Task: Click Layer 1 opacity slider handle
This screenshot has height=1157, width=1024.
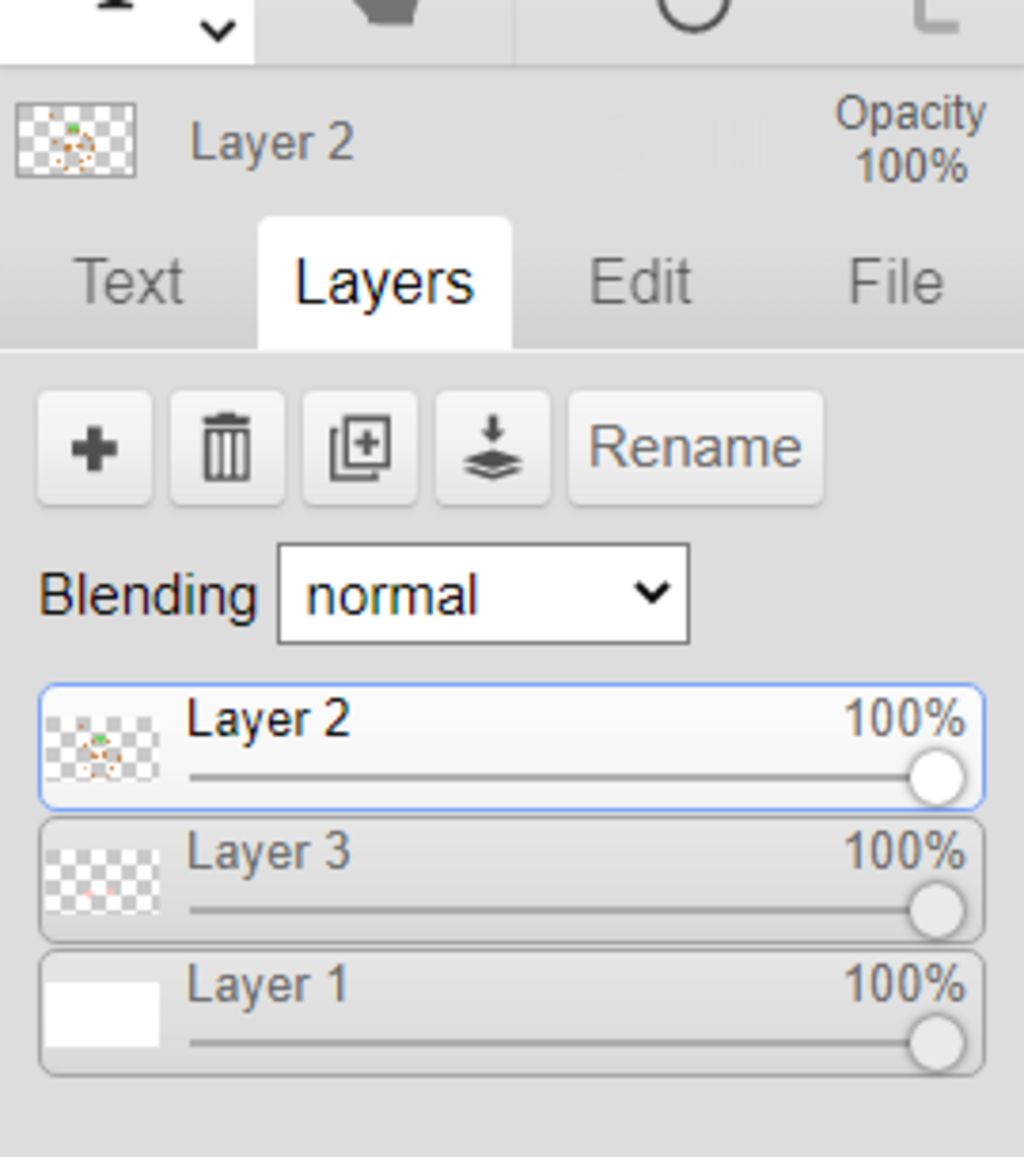Action: click(x=936, y=1043)
